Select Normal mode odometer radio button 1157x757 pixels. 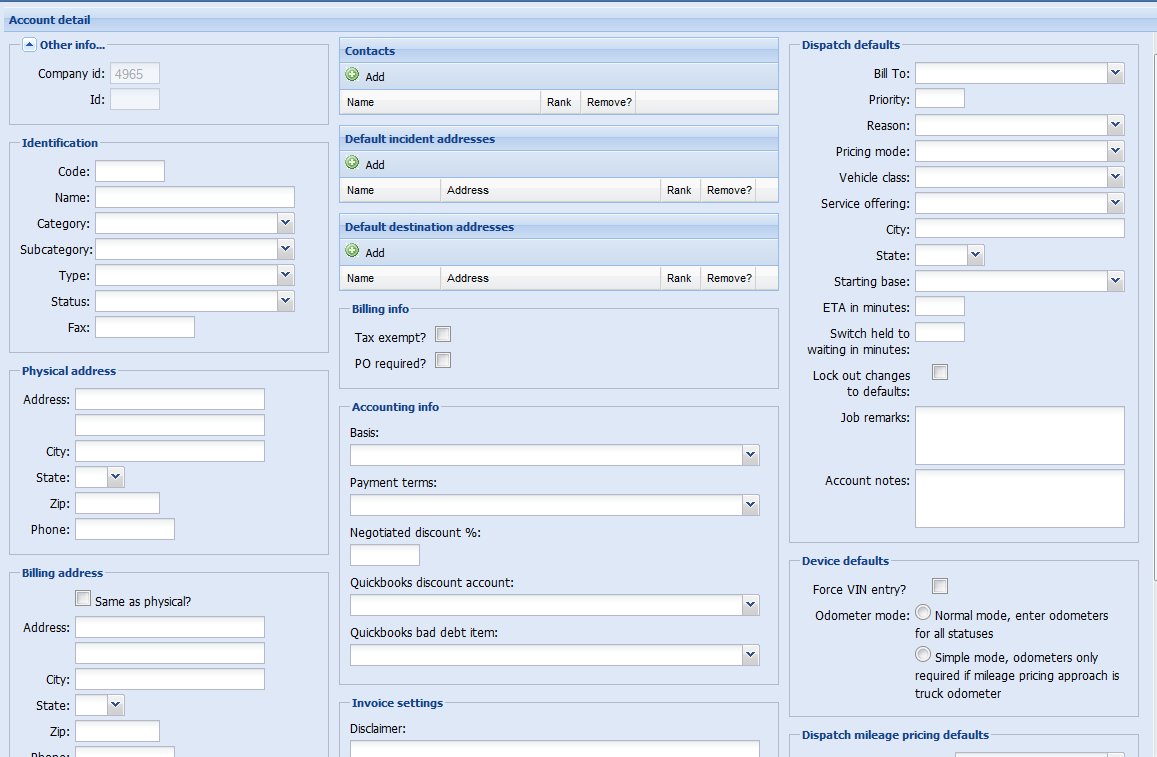923,613
